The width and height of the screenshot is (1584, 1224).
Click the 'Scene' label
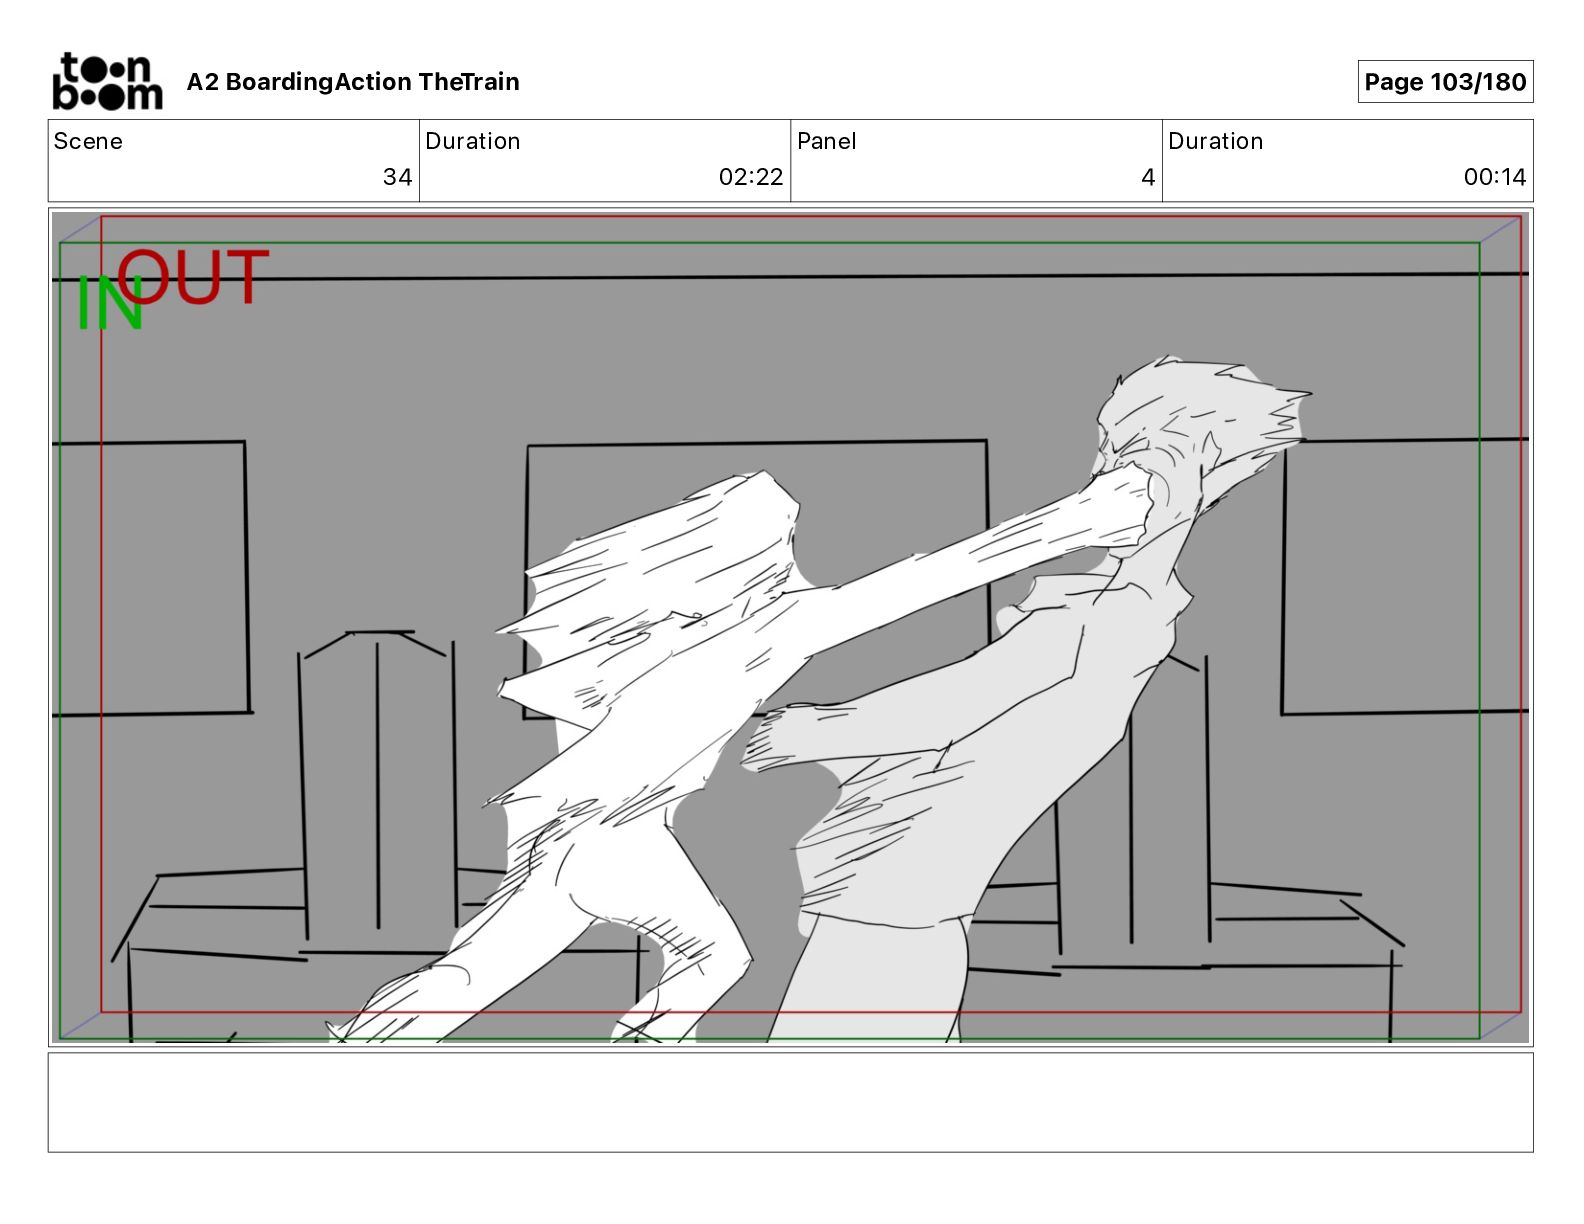[x=88, y=141]
